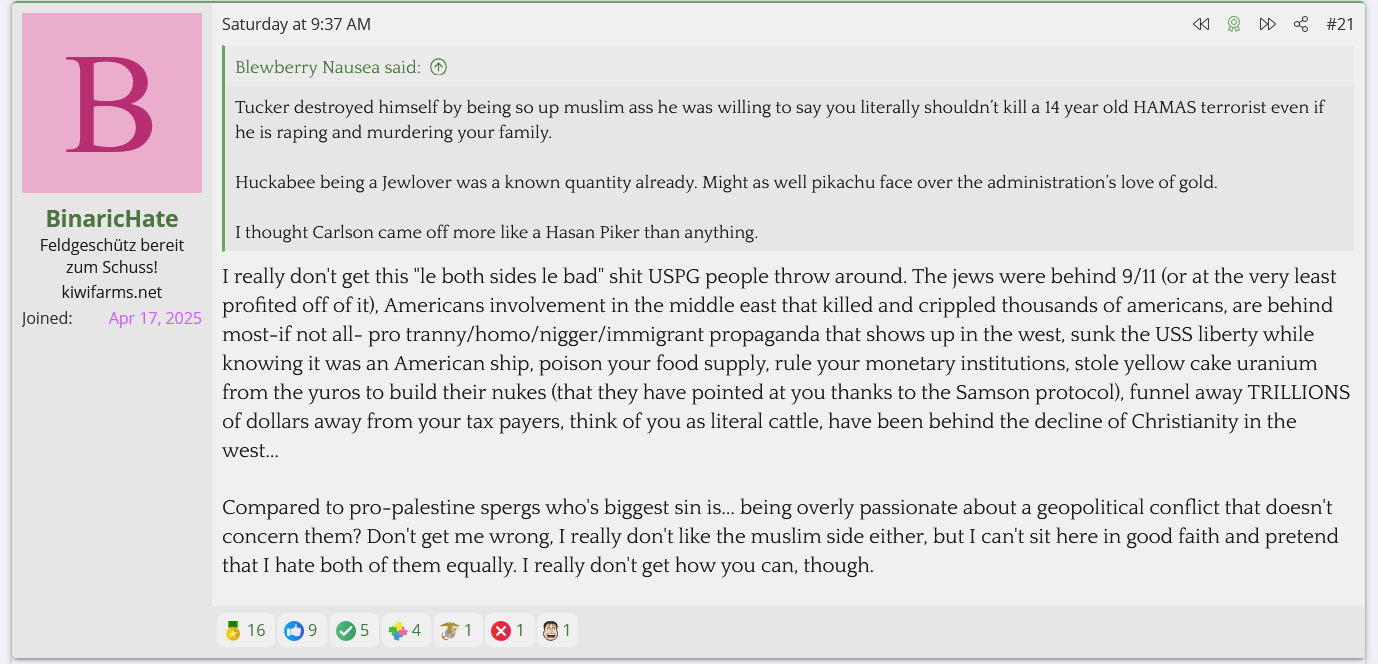Click the Apr 17, 2025 join date

point(155,318)
